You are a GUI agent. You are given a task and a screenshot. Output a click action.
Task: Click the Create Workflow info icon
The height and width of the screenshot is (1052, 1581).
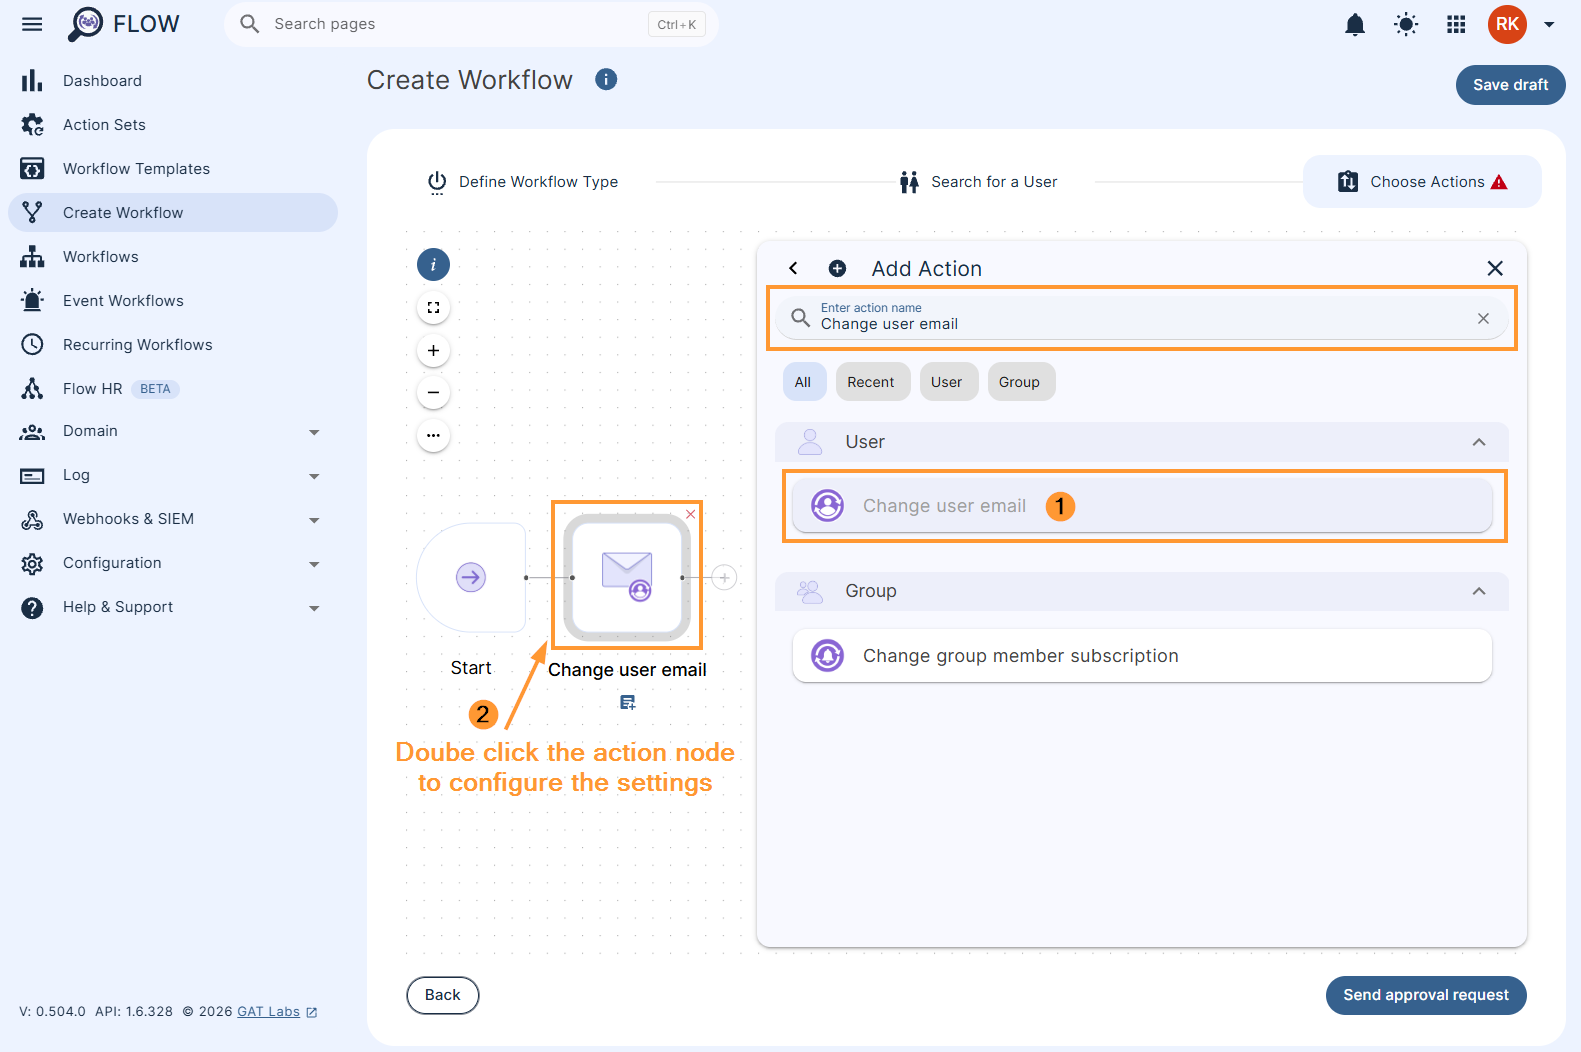coord(606,79)
